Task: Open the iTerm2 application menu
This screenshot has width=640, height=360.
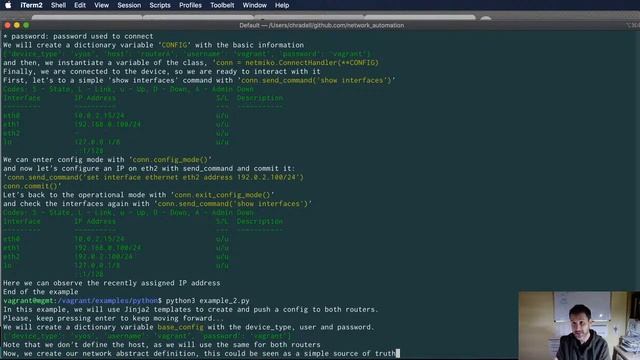Action: tap(31, 5)
